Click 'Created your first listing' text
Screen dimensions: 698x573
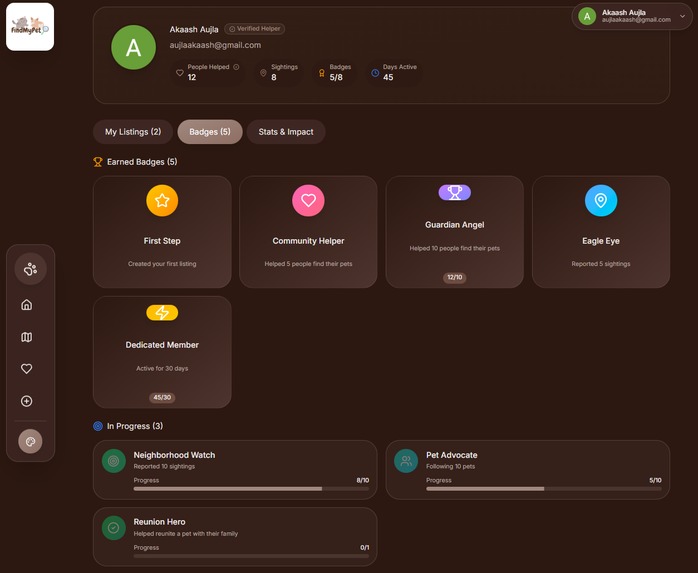tap(162, 264)
